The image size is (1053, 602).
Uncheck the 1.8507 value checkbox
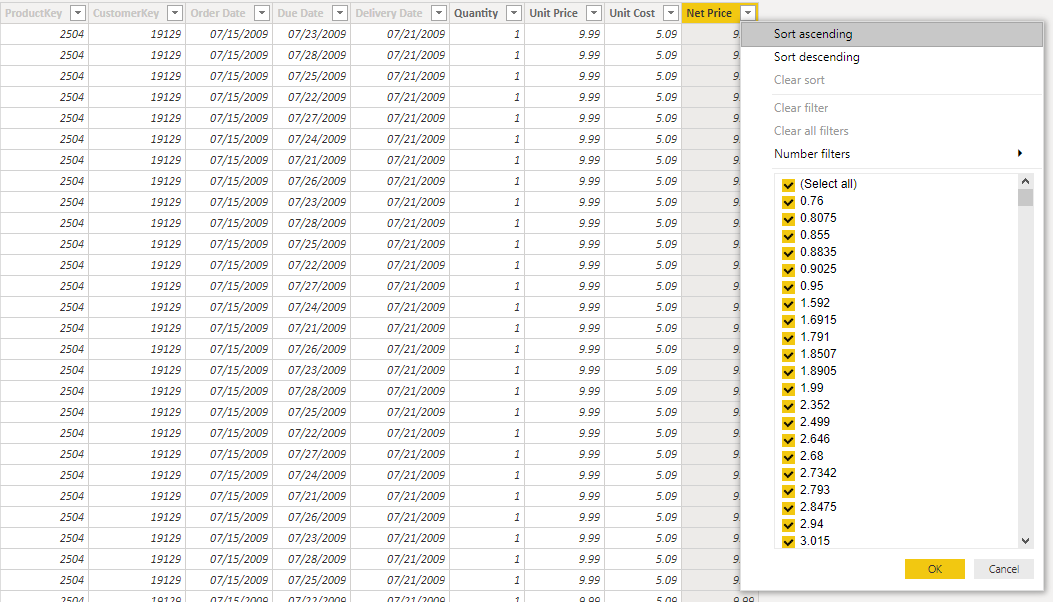pyautogui.click(x=788, y=355)
